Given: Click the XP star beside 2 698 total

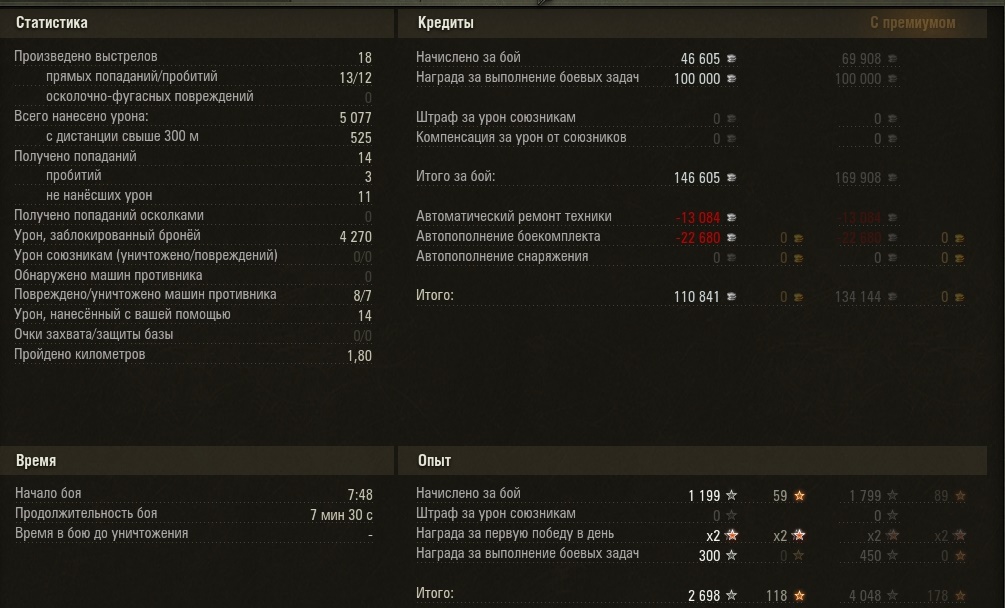Looking at the screenshot, I should [731, 595].
